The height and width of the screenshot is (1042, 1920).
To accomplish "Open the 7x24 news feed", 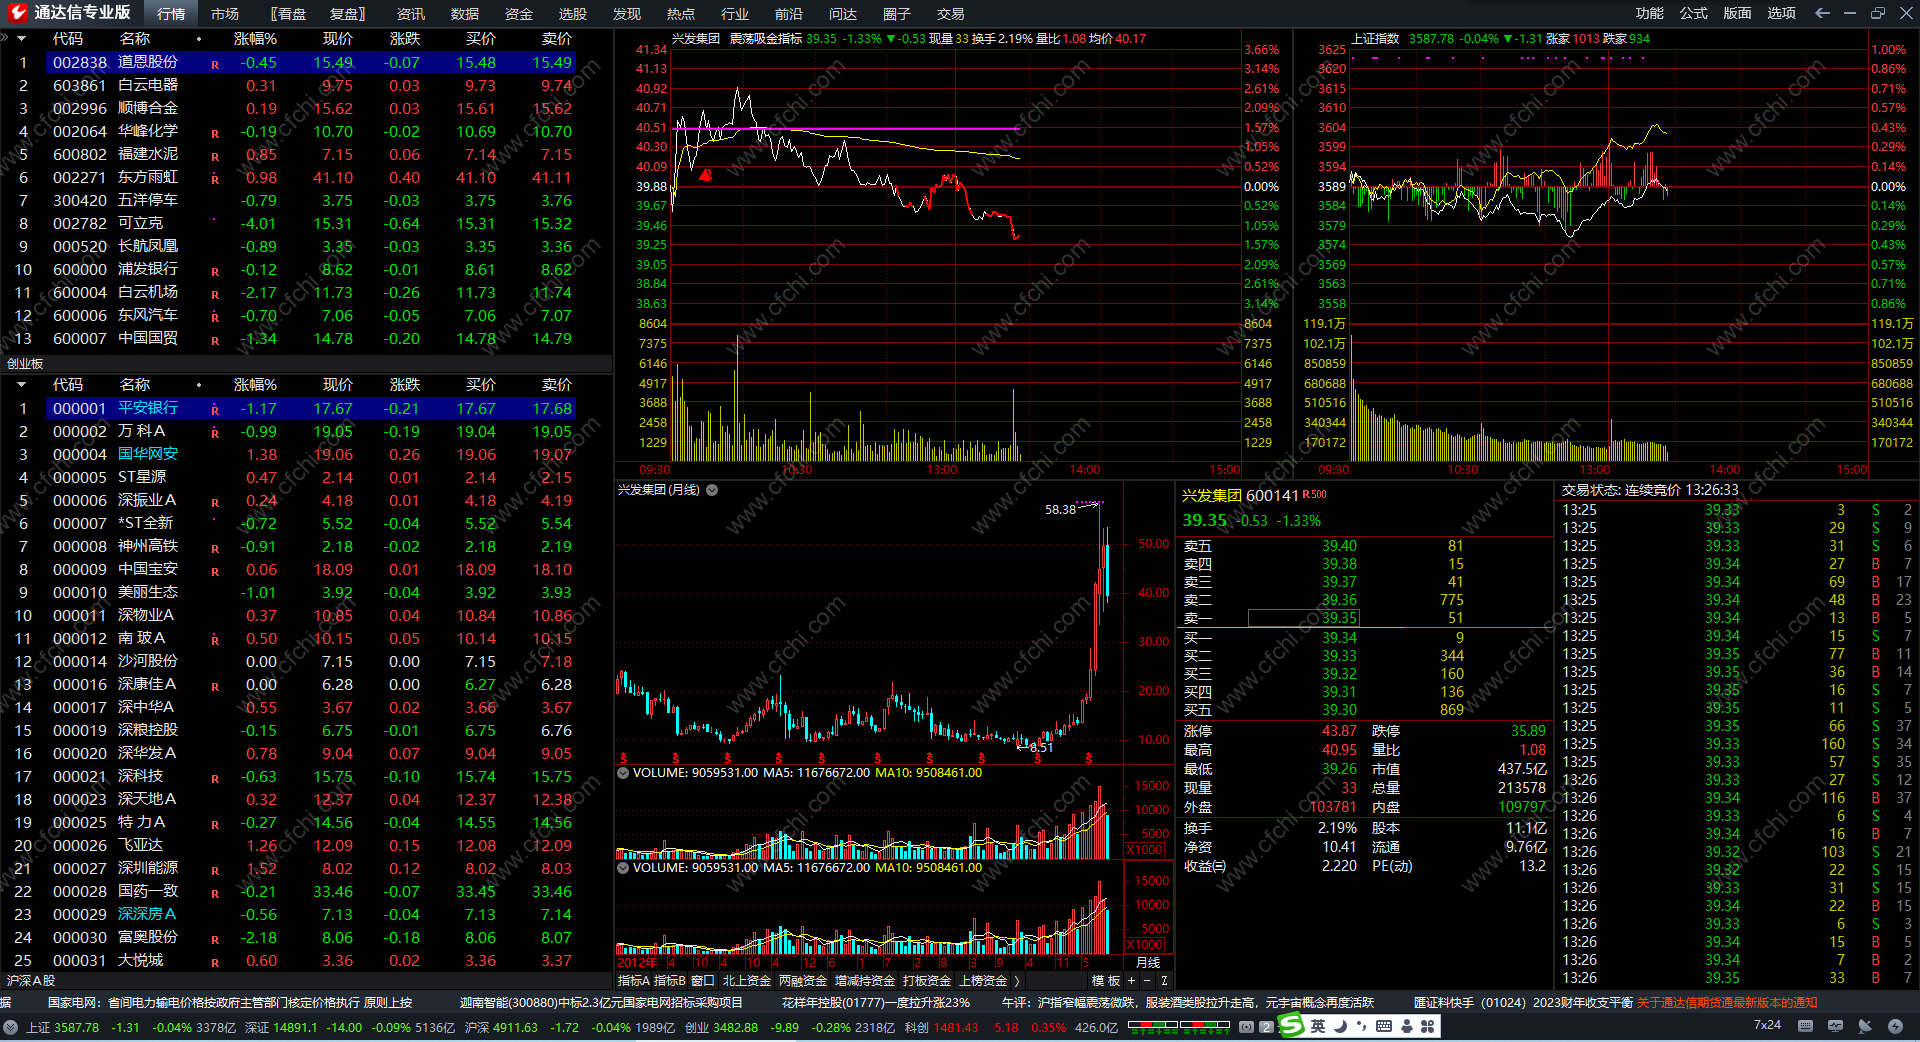I will (1767, 1025).
